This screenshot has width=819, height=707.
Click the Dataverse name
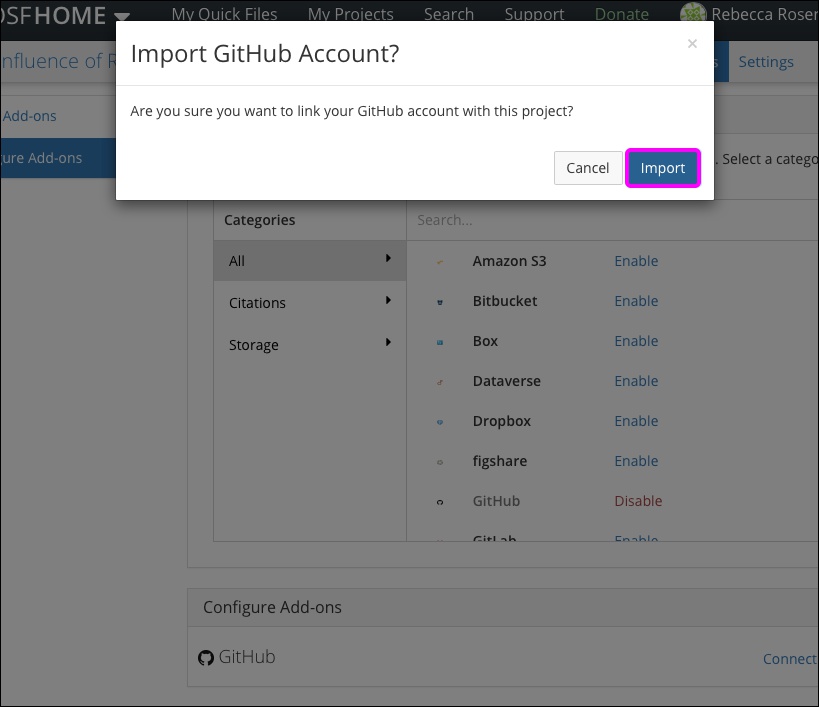coord(507,381)
